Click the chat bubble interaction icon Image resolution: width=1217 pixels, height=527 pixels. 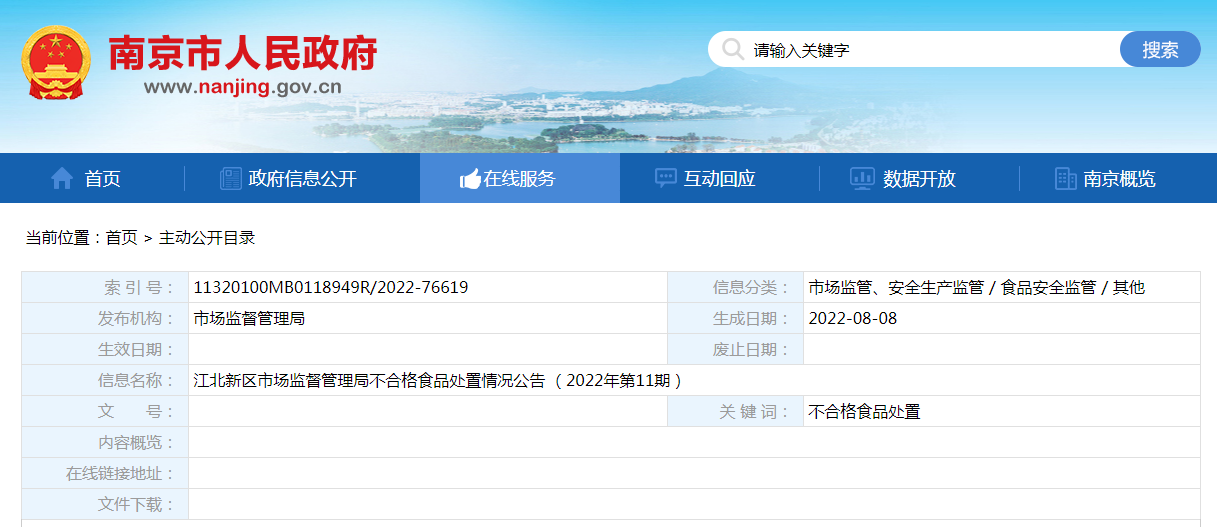(665, 179)
